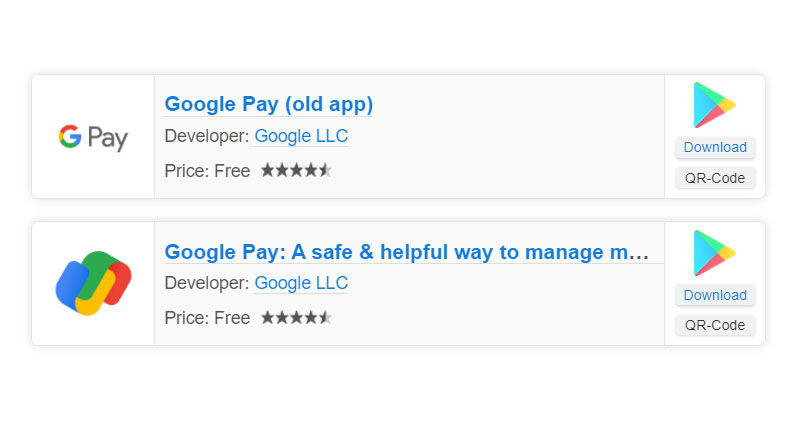Visit the Google LLC developer link for the old app

pos(301,137)
